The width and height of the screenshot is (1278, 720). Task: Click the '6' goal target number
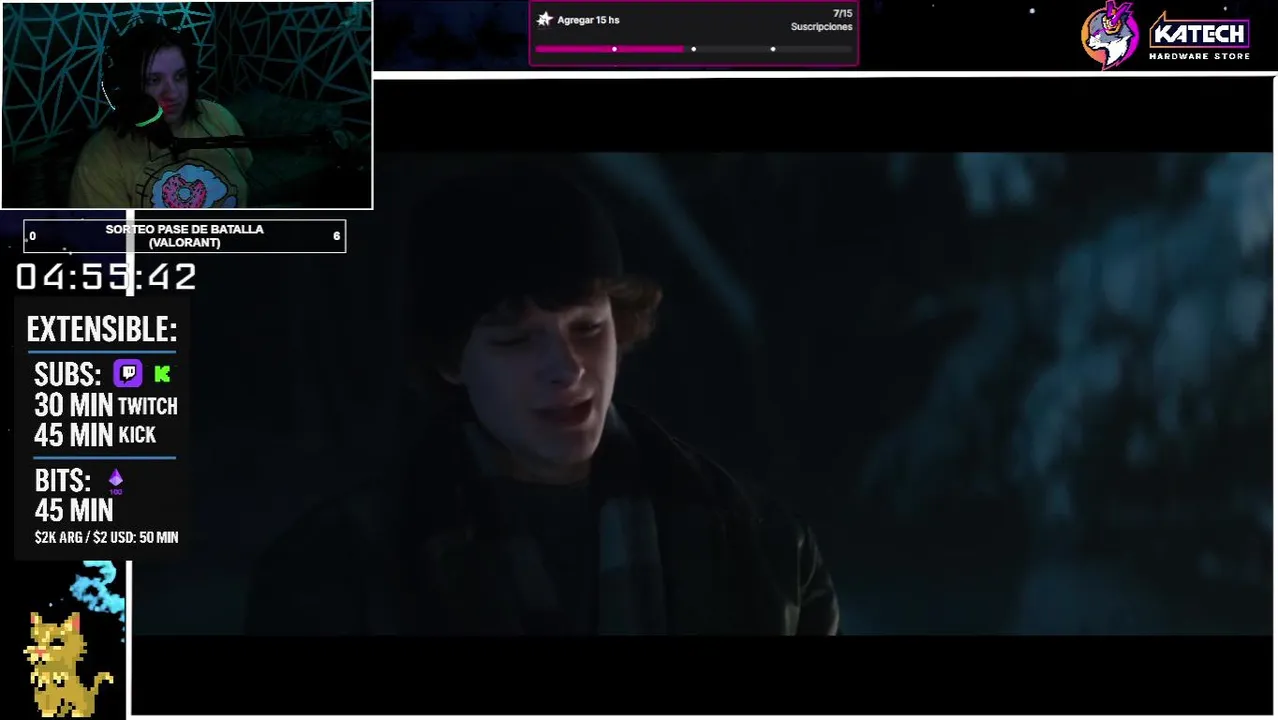tap(336, 236)
